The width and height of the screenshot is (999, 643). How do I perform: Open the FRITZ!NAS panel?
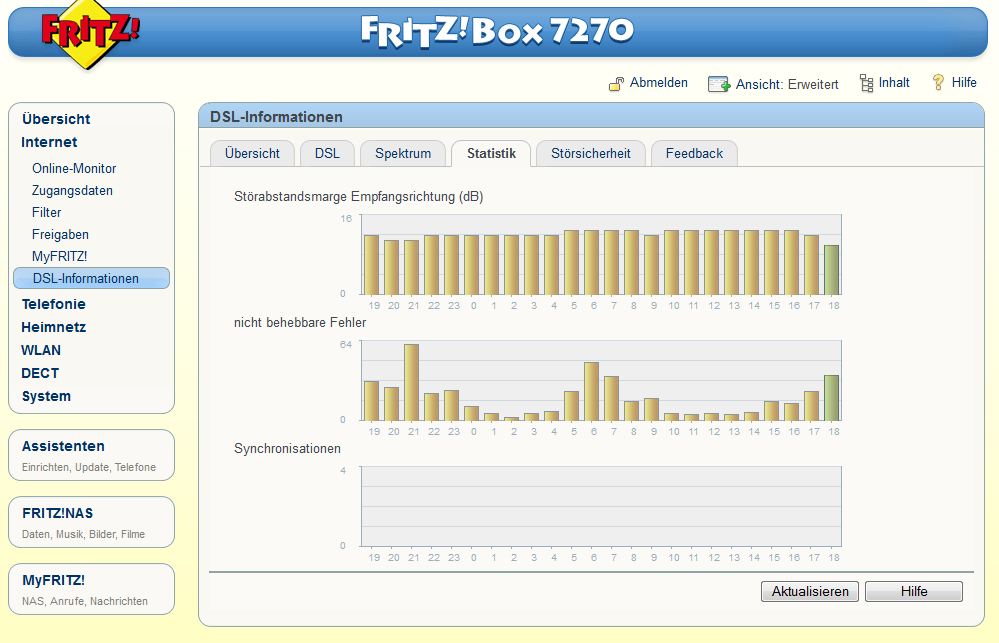[x=91, y=522]
